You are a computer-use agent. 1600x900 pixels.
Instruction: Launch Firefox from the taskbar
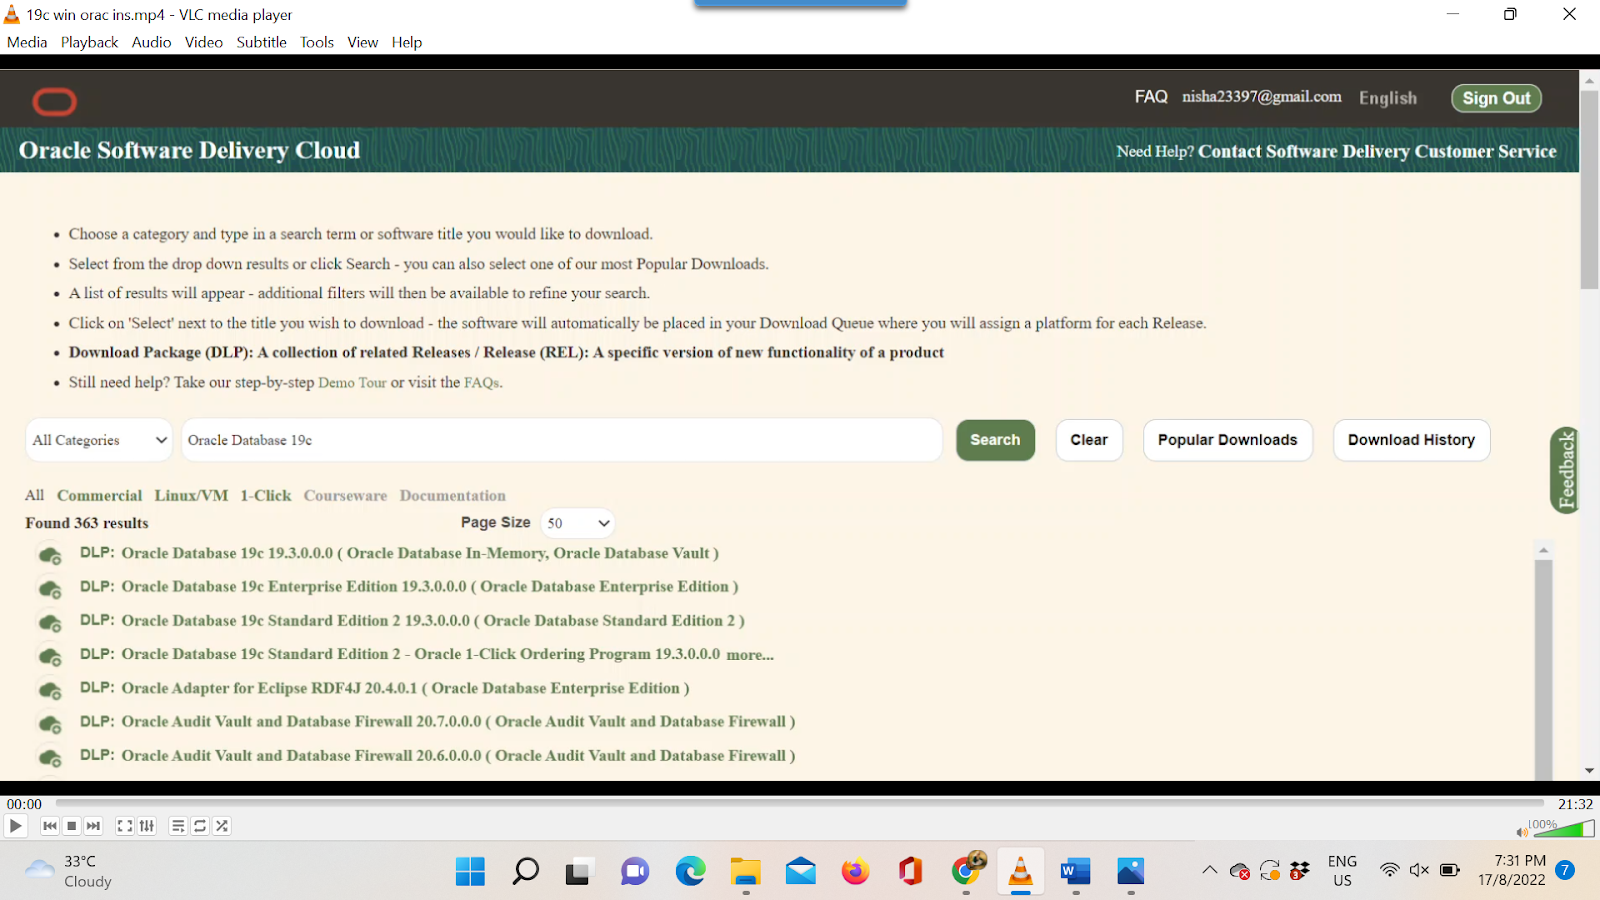[x=855, y=872]
